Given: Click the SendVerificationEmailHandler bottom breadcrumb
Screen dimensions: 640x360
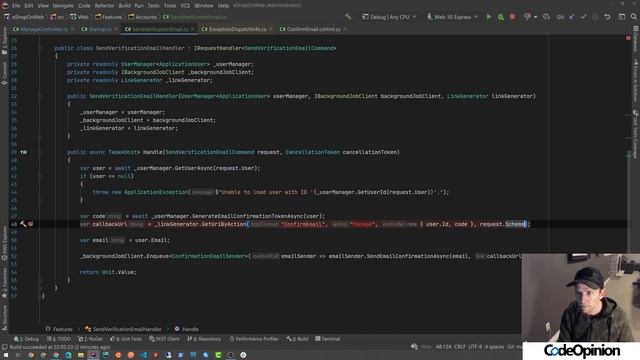Looking at the screenshot, I should tap(123, 329).
